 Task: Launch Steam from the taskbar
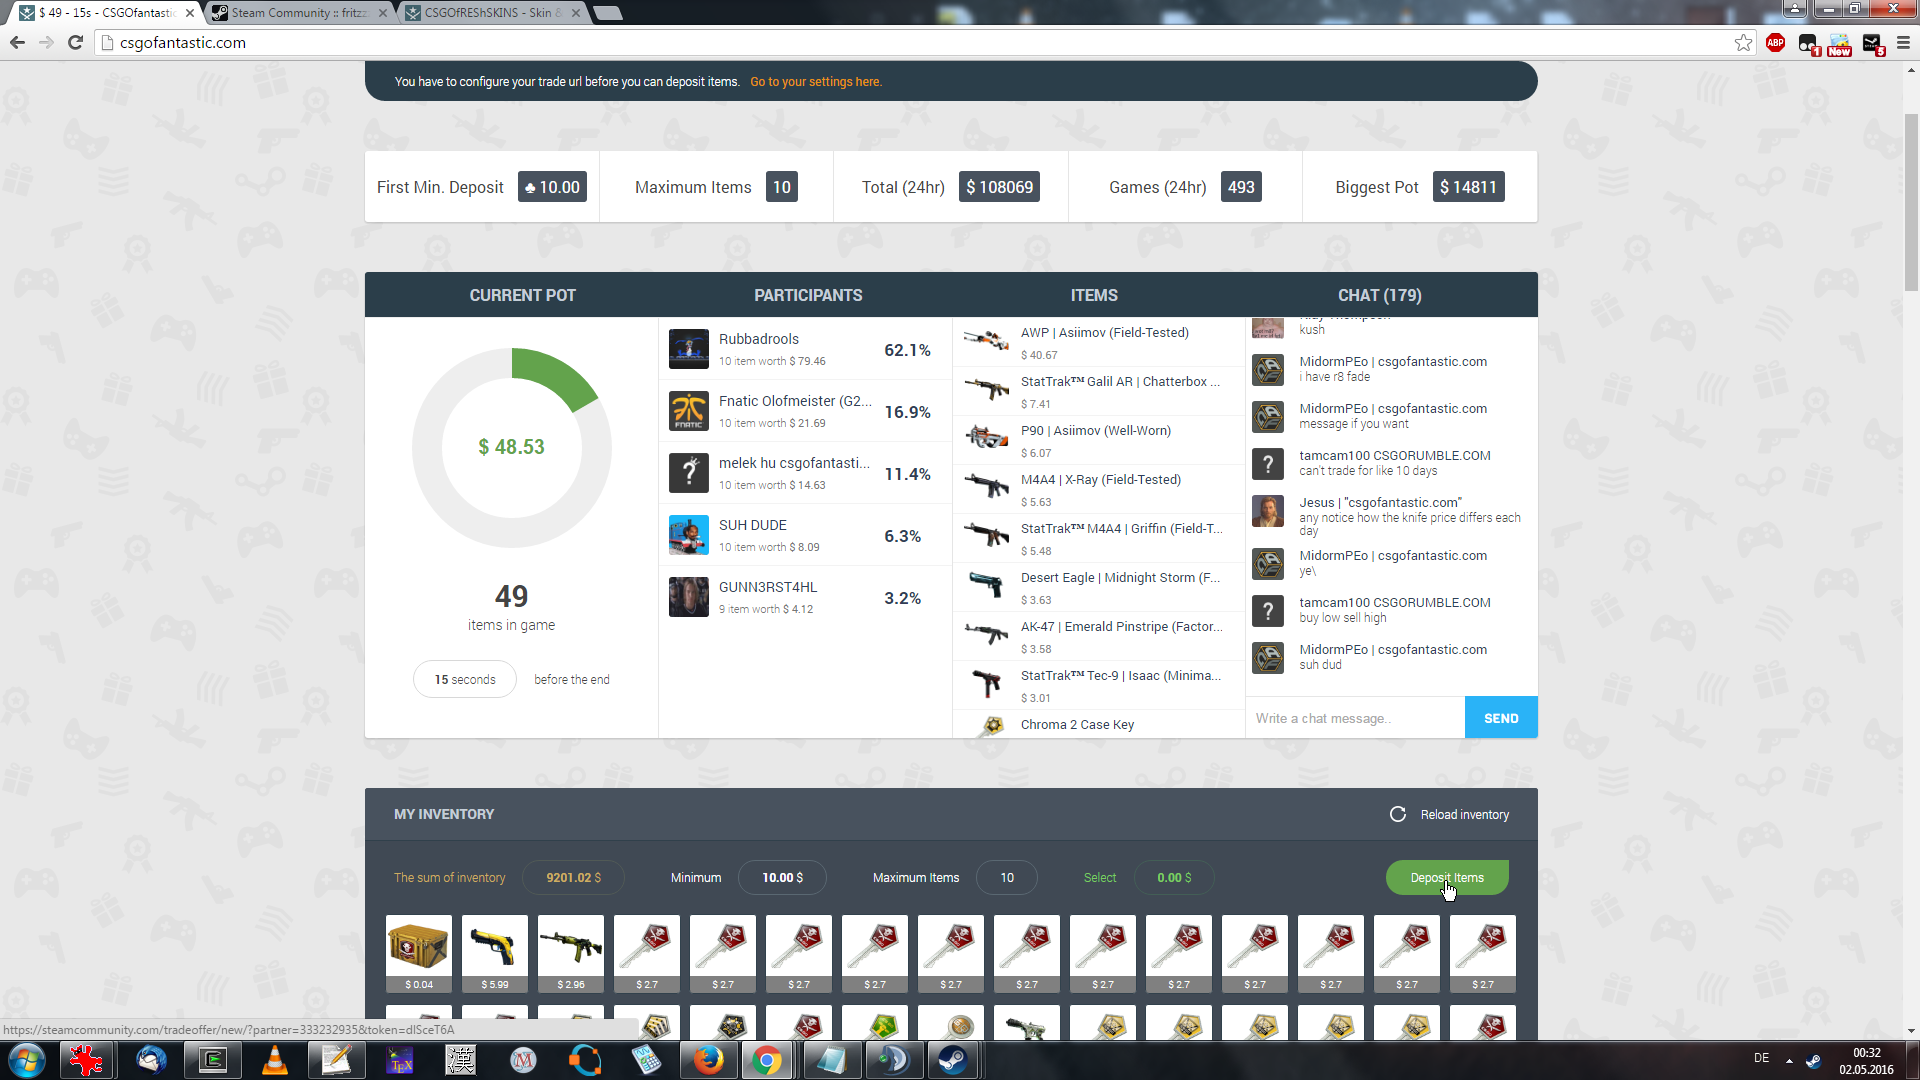(x=952, y=1060)
